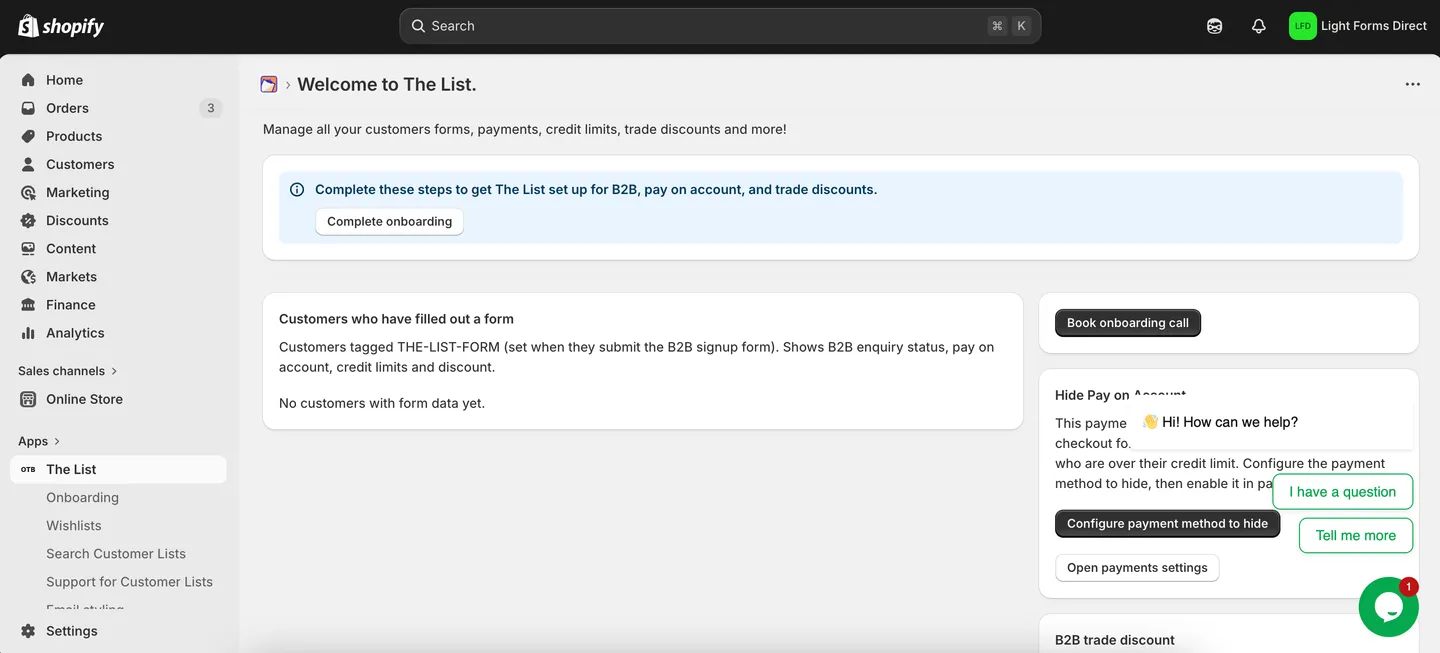Click the Orders inbox icon
Viewport: 1440px width, 653px height.
28,108
